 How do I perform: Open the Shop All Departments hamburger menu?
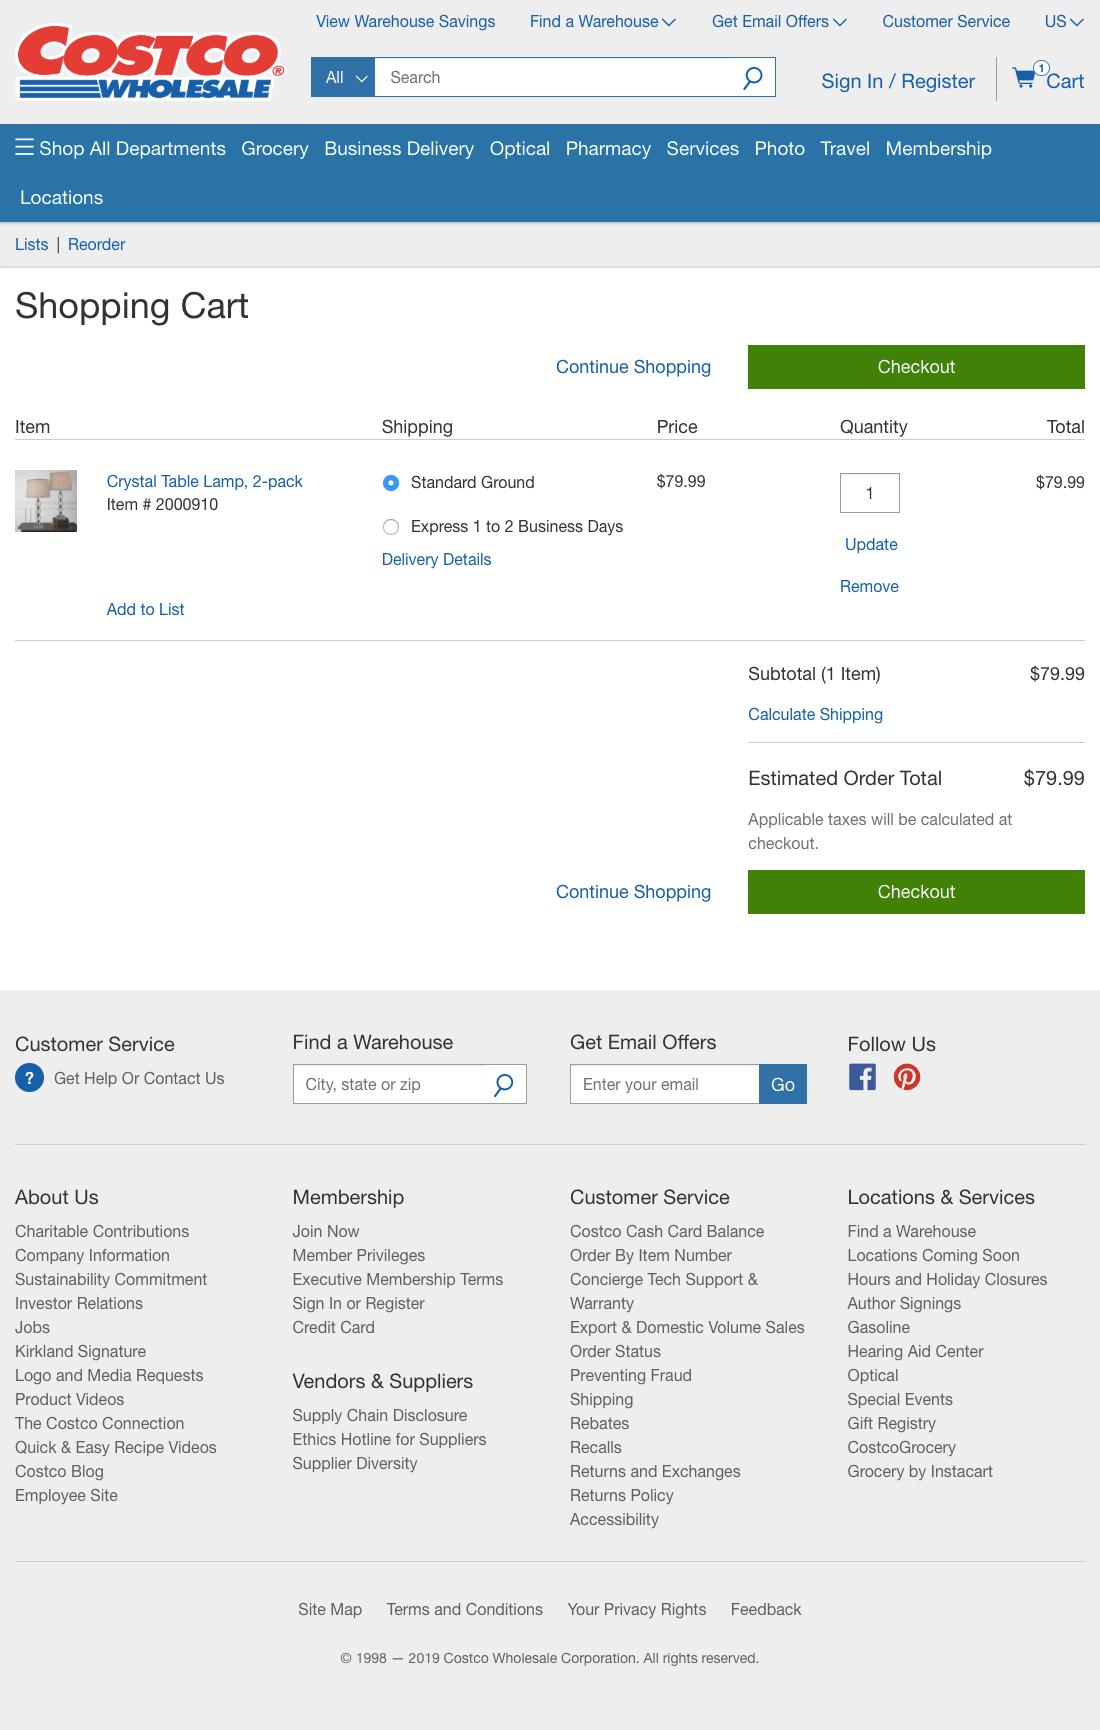(25, 148)
